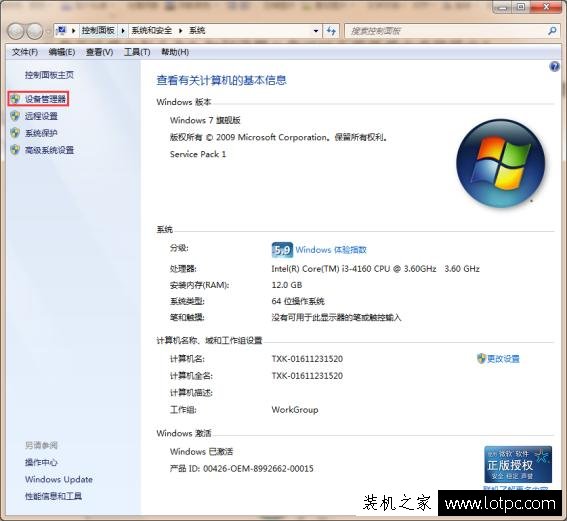
Task: Click the refresh button beside address bar
Action: (331, 31)
